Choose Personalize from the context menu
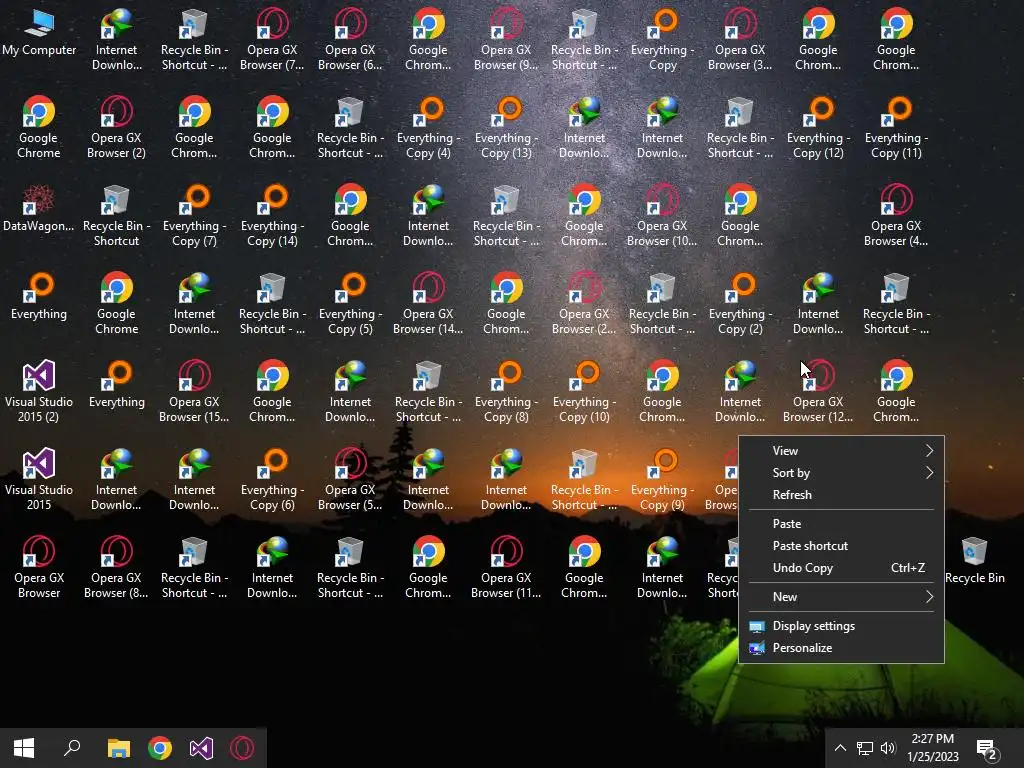 coord(841,648)
